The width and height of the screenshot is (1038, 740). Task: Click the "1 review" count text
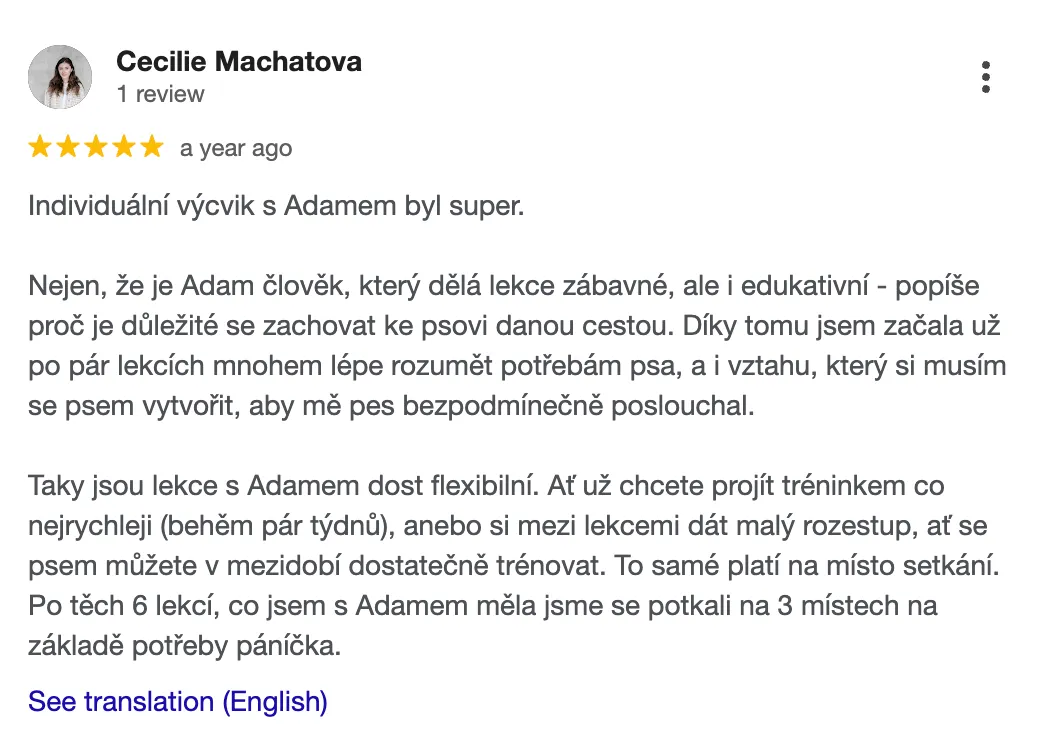tap(160, 94)
